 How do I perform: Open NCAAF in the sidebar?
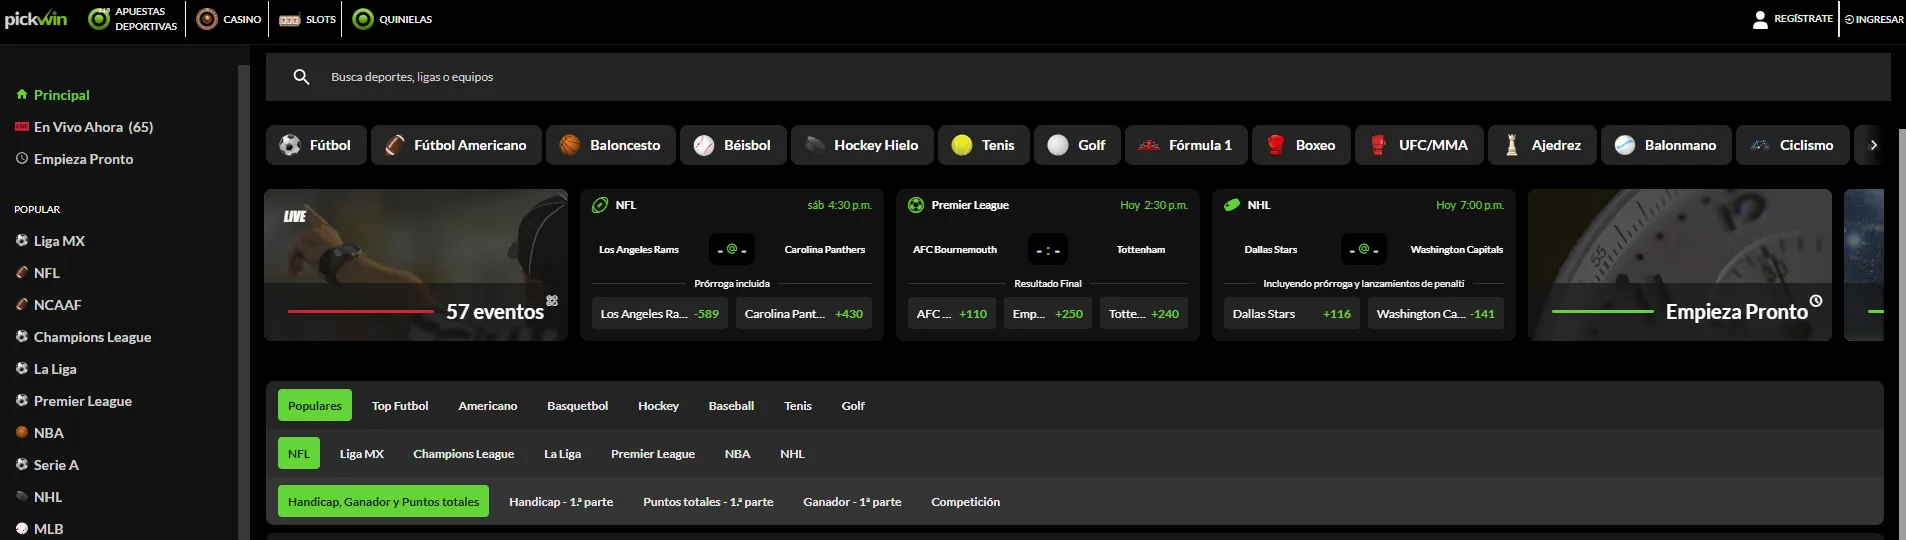point(57,305)
